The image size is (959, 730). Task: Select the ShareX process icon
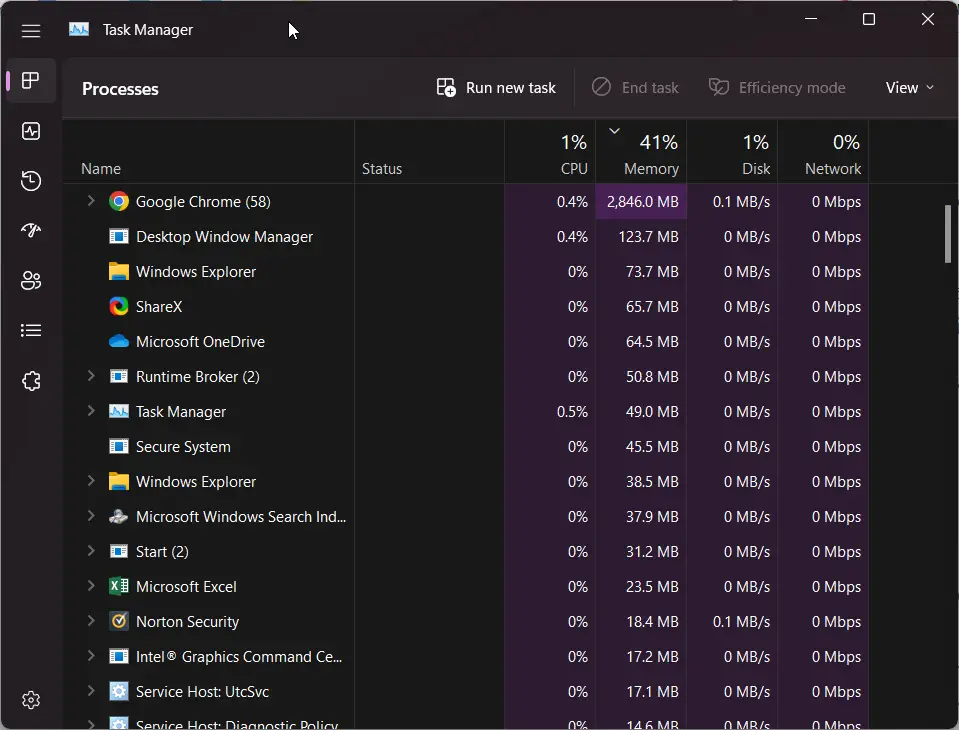(119, 307)
